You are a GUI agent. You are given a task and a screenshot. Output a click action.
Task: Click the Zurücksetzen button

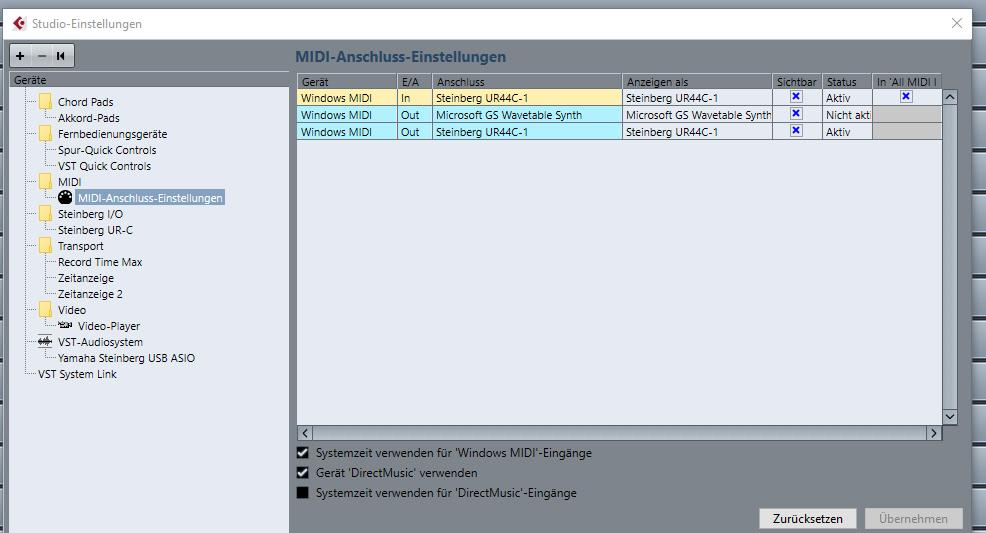pos(807,519)
